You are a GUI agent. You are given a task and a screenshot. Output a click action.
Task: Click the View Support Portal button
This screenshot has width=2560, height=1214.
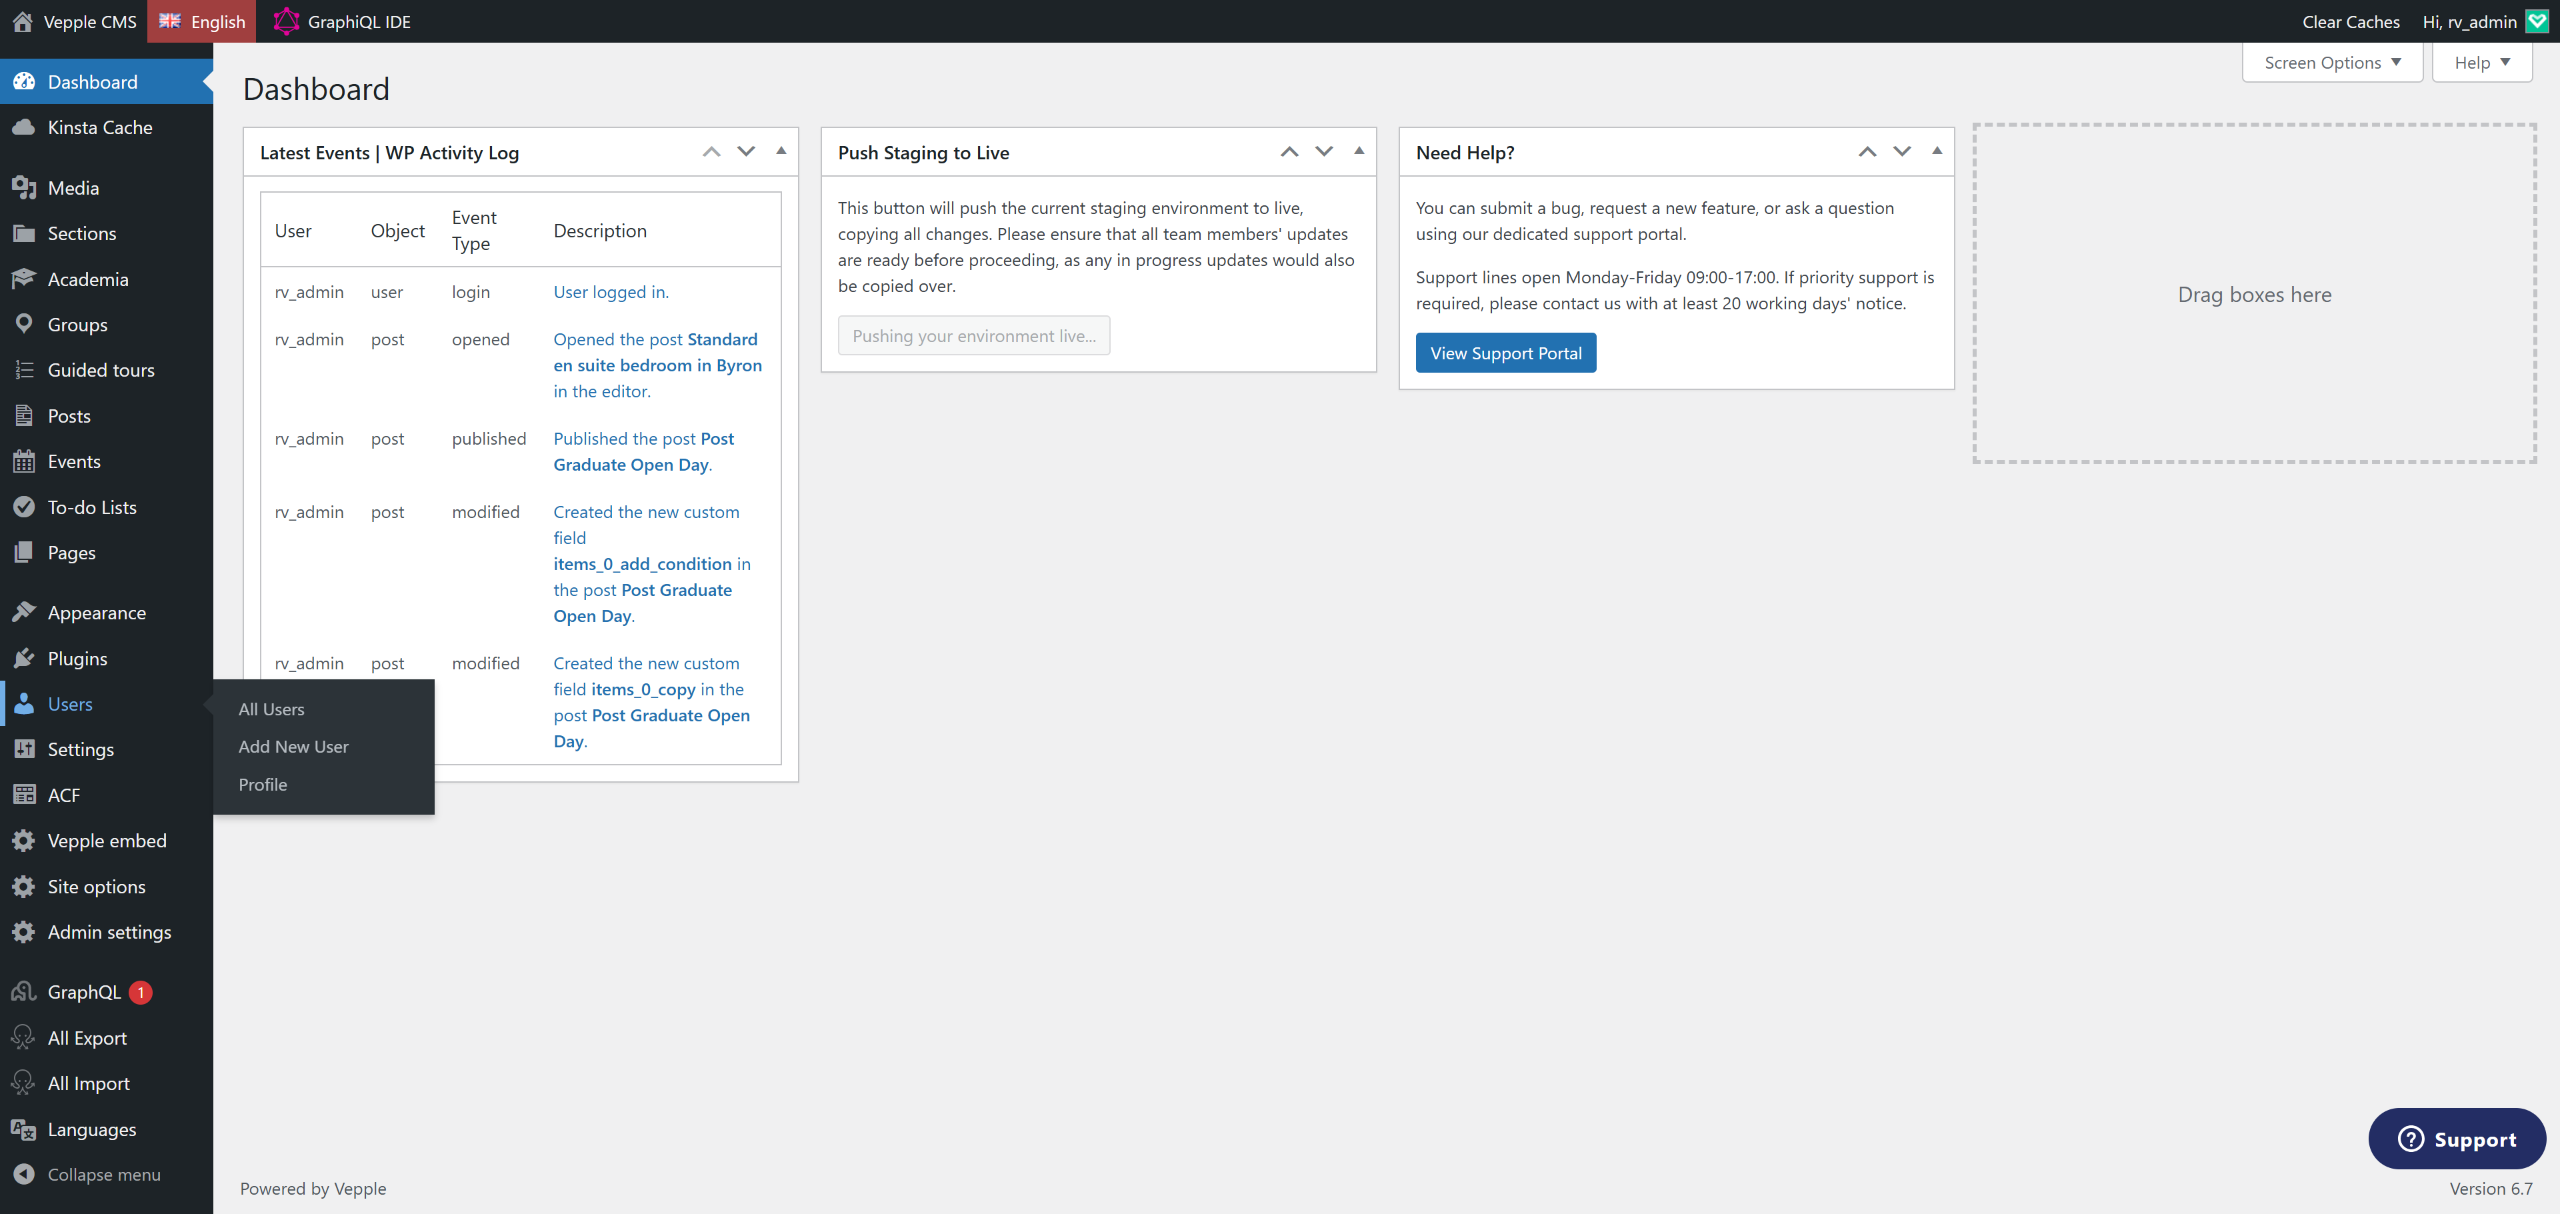1505,353
